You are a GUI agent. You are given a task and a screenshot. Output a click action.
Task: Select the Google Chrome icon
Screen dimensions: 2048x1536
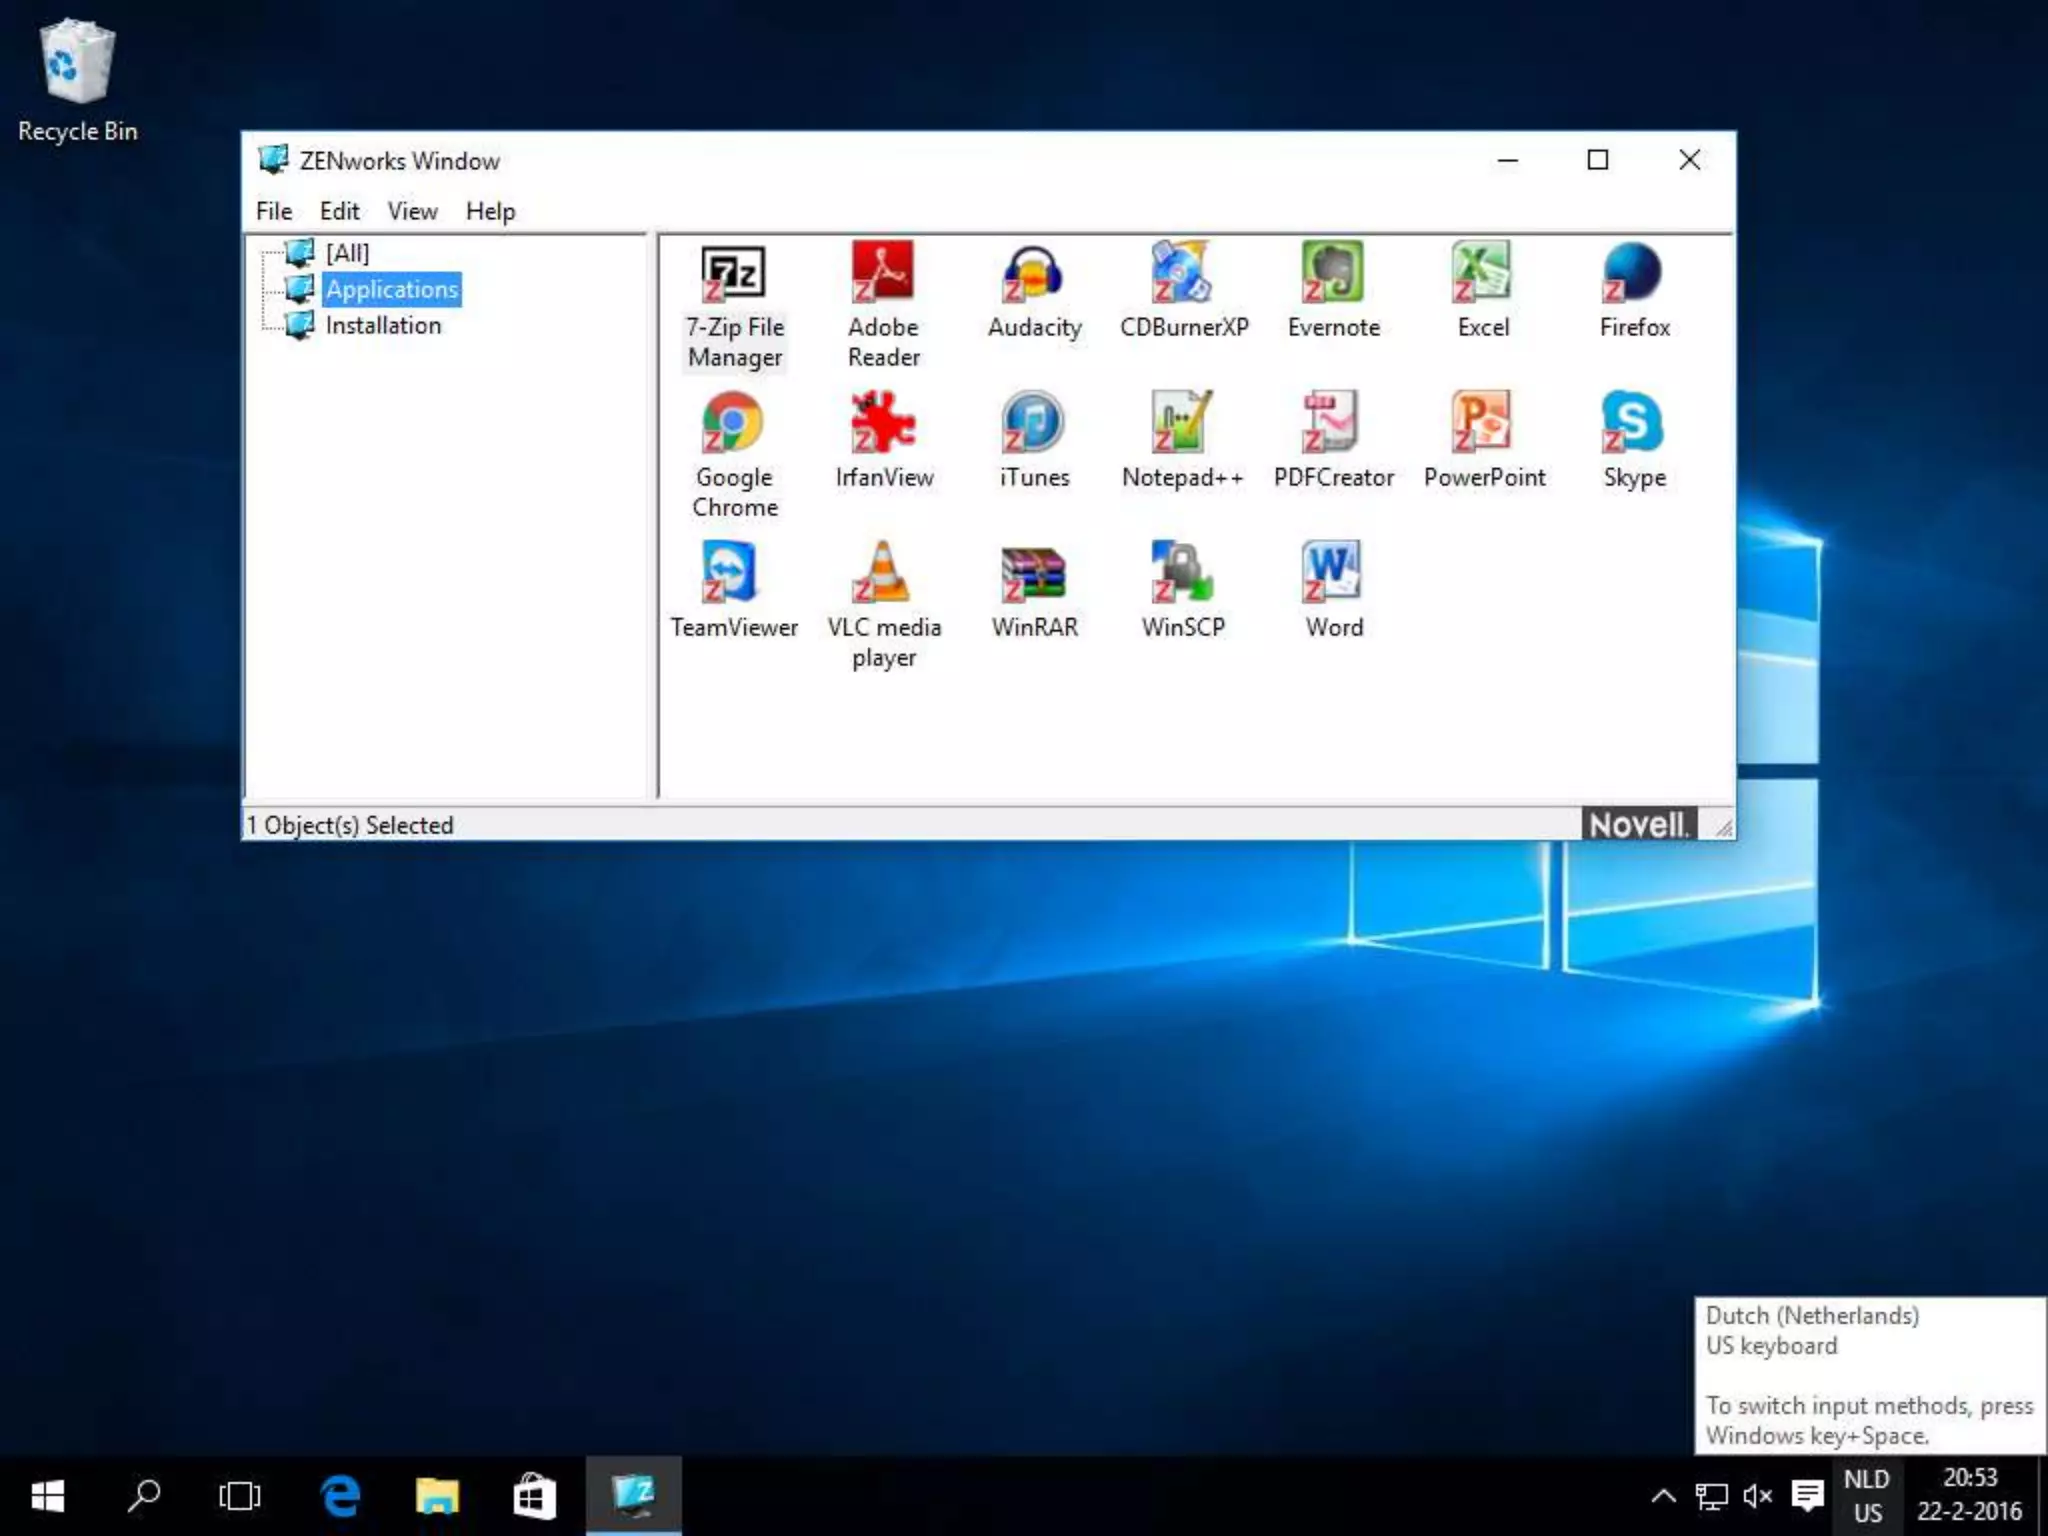[733, 422]
